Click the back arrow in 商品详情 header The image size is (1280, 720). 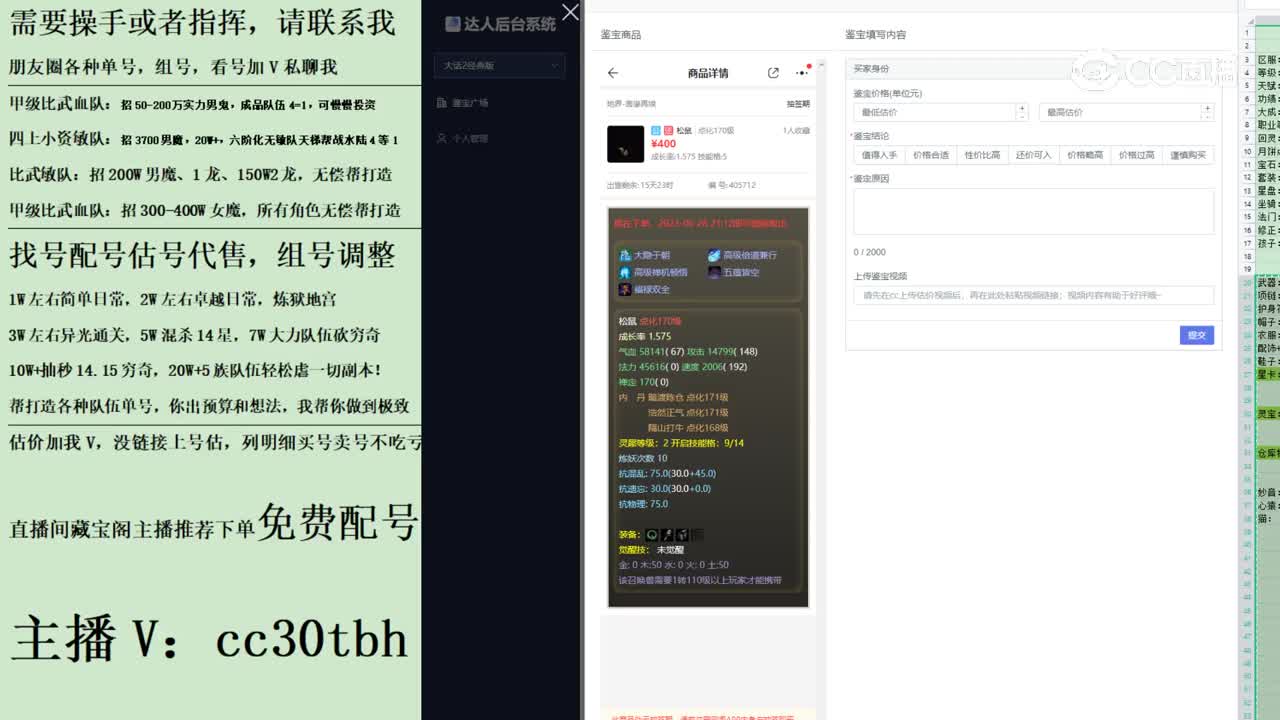[x=612, y=73]
